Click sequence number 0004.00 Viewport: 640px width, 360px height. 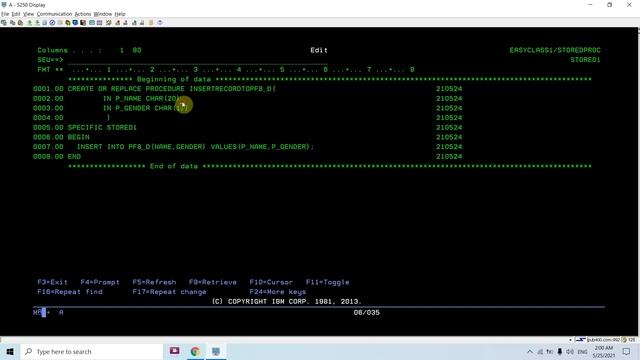point(48,118)
